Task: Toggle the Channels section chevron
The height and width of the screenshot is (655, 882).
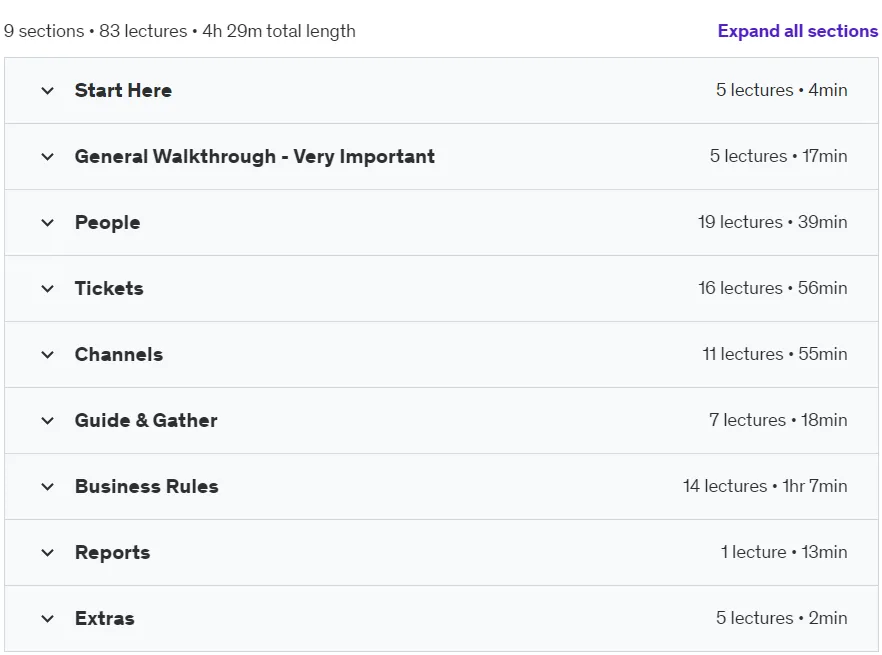Action: (48, 355)
